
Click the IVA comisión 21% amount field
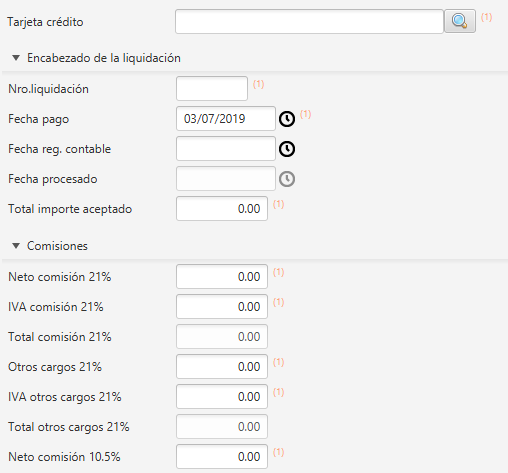point(222,307)
